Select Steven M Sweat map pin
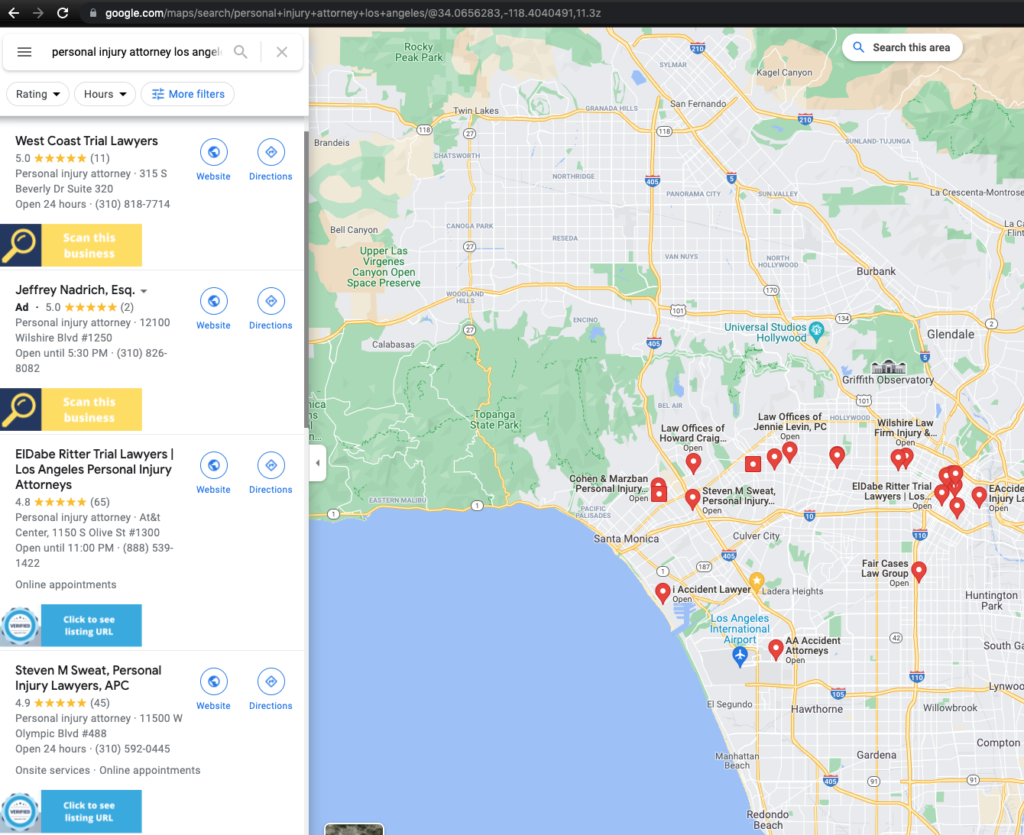Image resolution: width=1024 pixels, height=835 pixels. coord(692,499)
